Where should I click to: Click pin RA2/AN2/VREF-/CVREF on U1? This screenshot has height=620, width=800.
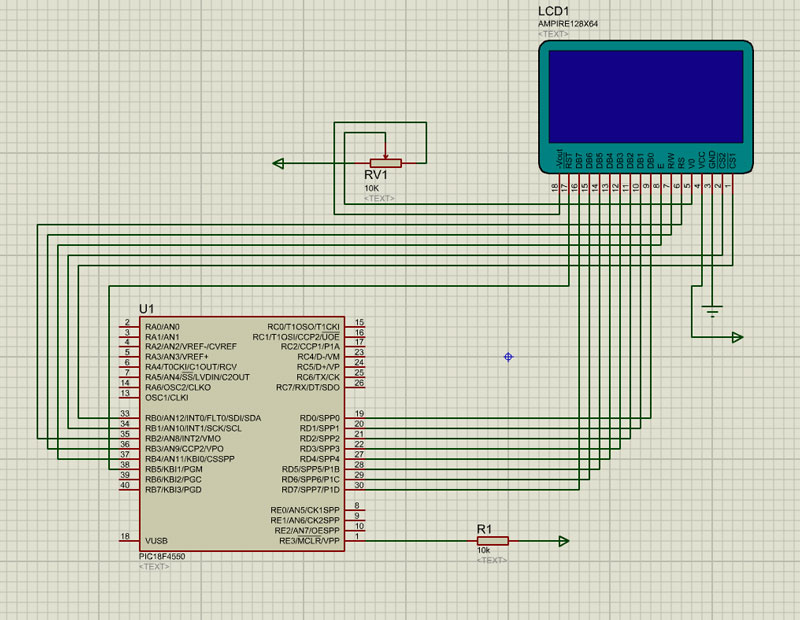pyautogui.click(x=191, y=346)
